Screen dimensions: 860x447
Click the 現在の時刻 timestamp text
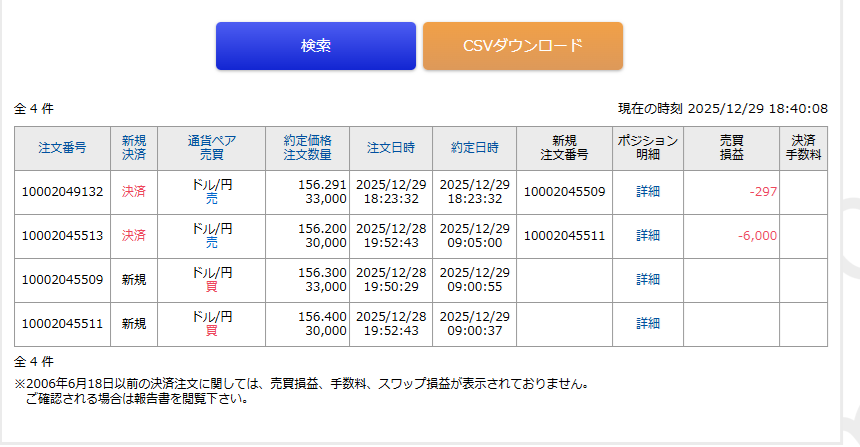click(722, 108)
